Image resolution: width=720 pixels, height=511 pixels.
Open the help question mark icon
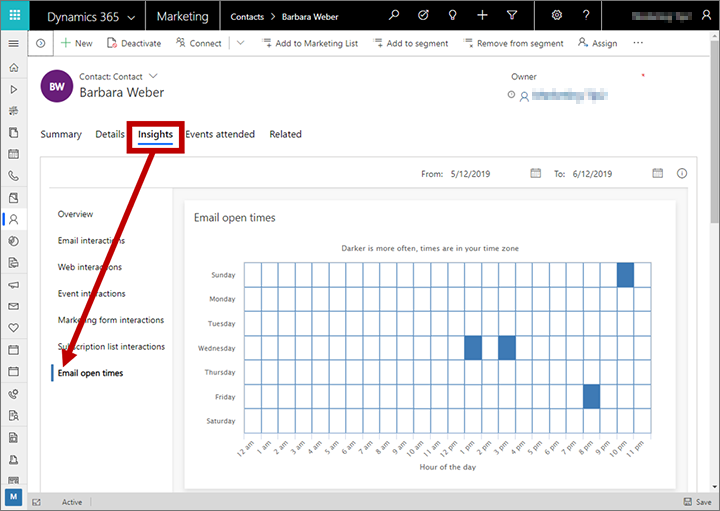click(586, 15)
